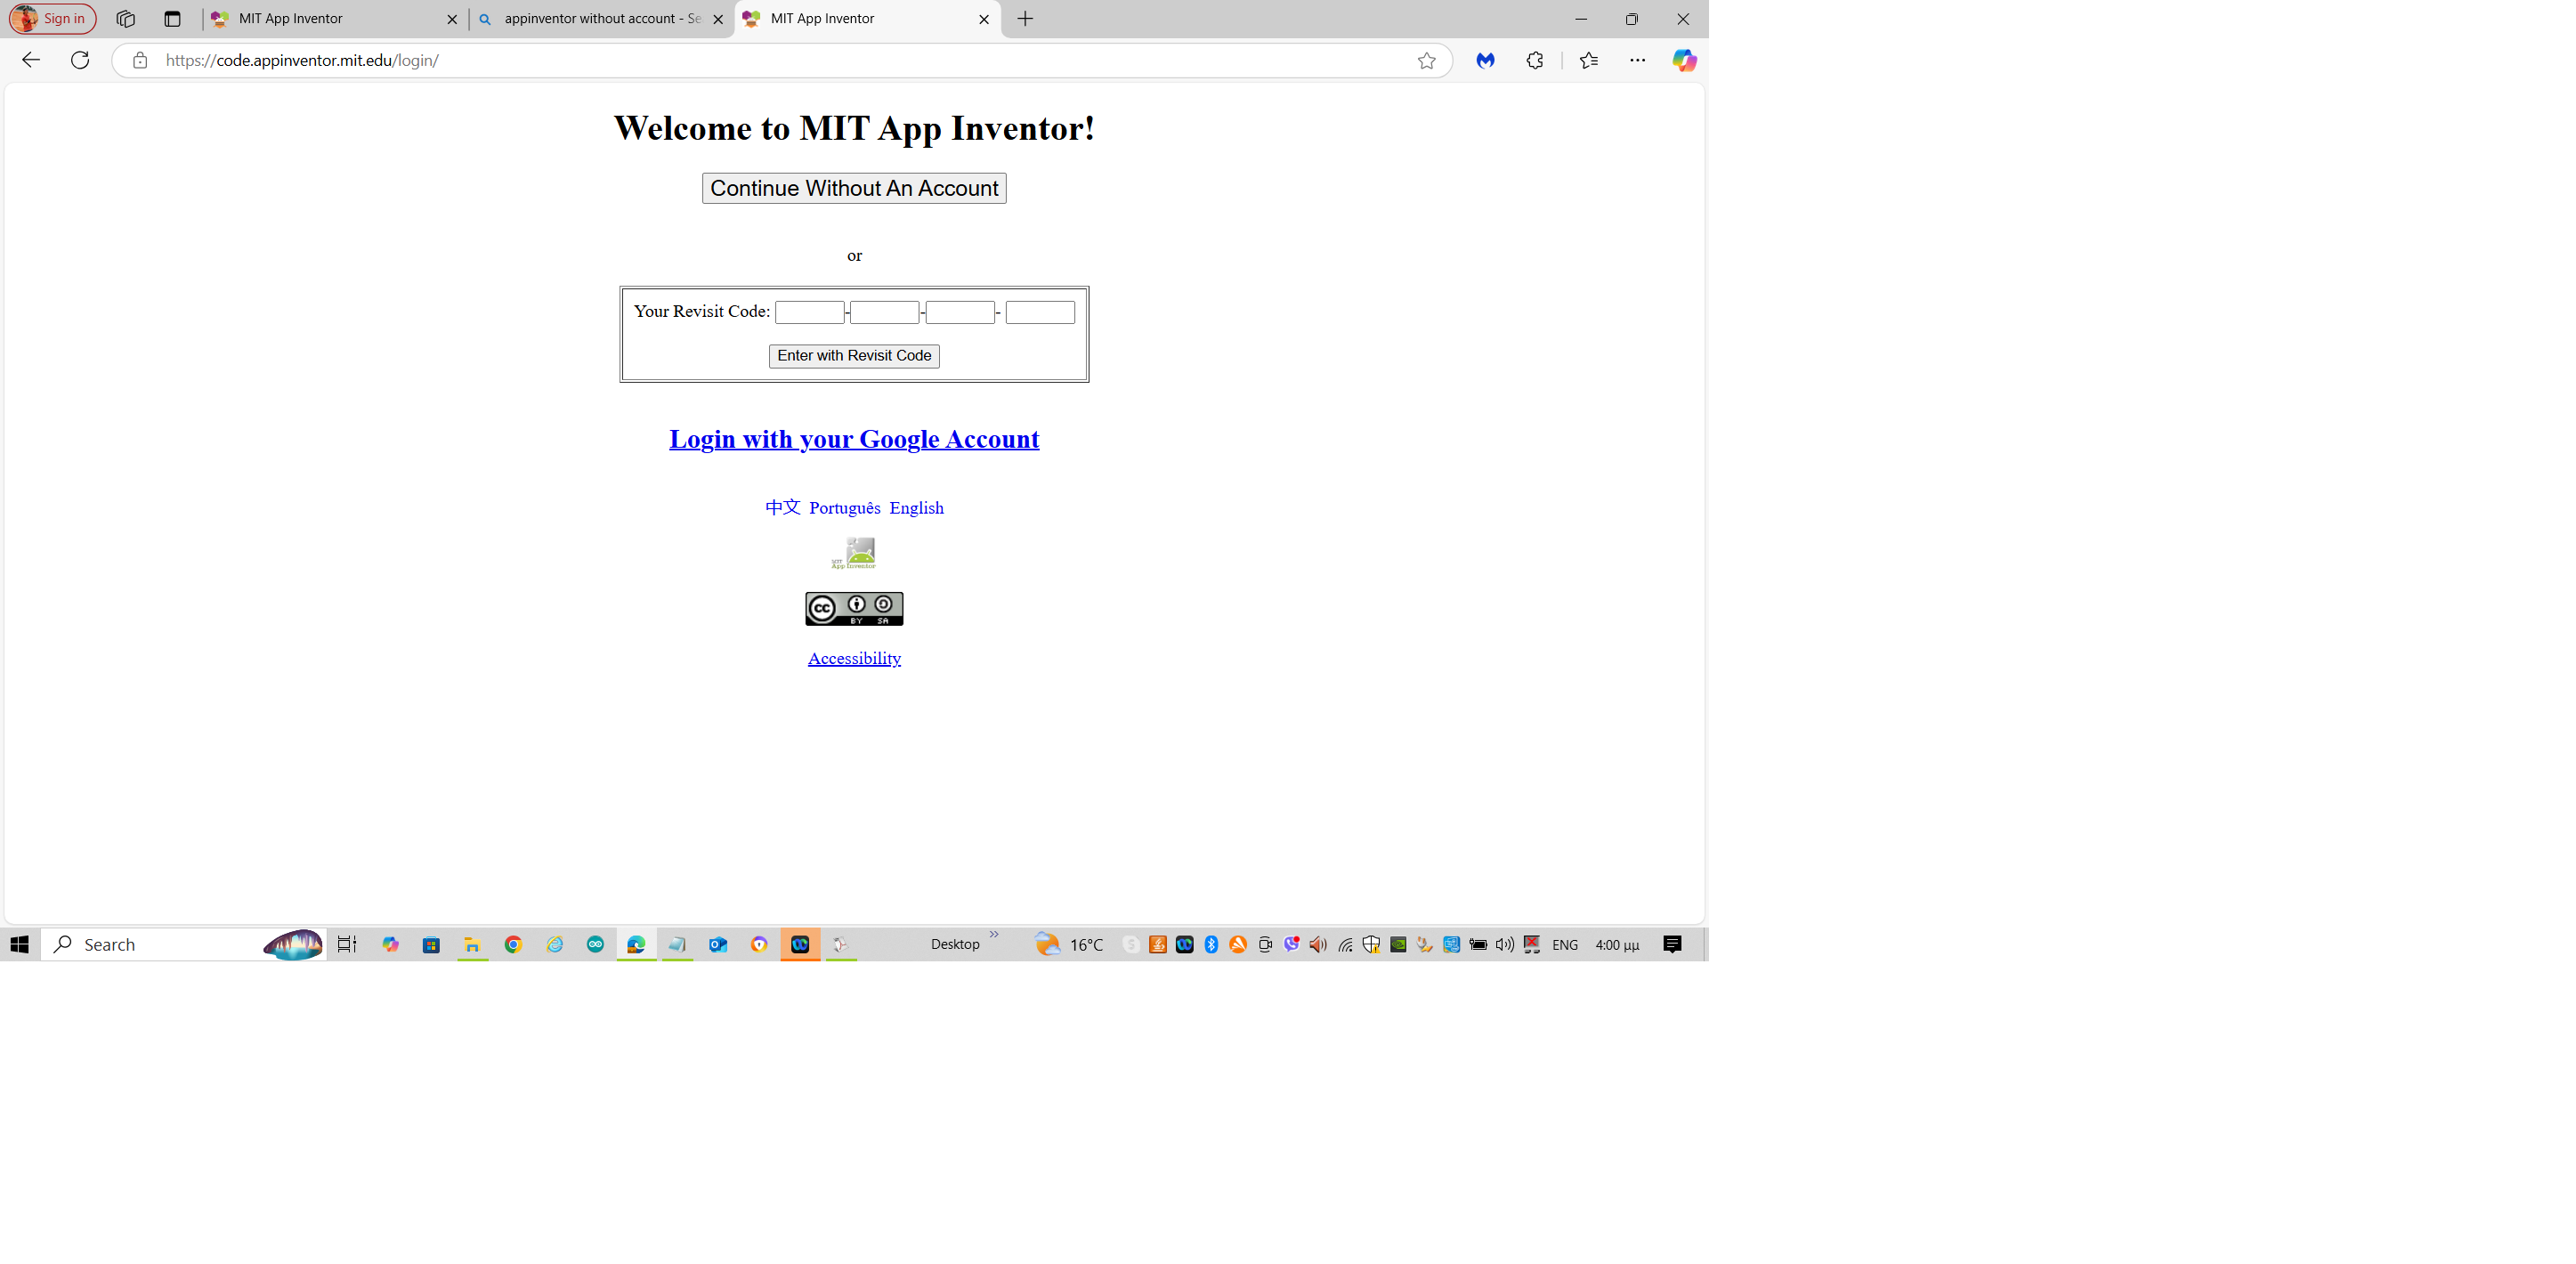Expand the Desktop toolbar chevron
2576x1264 pixels.
(x=994, y=935)
